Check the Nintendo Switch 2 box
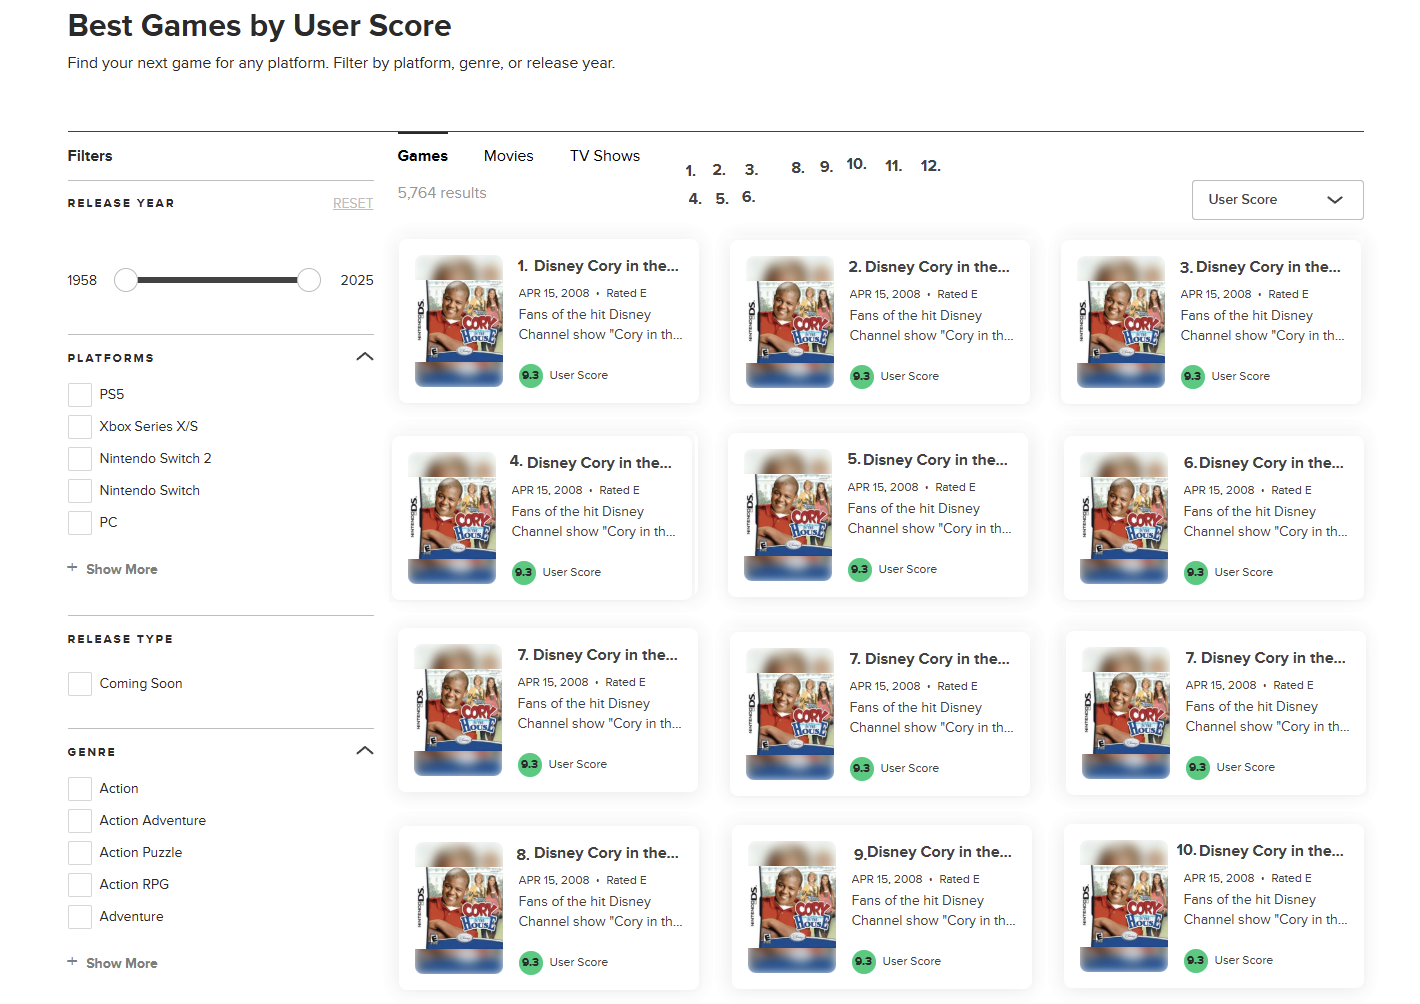1420x1004 pixels. 80,458
